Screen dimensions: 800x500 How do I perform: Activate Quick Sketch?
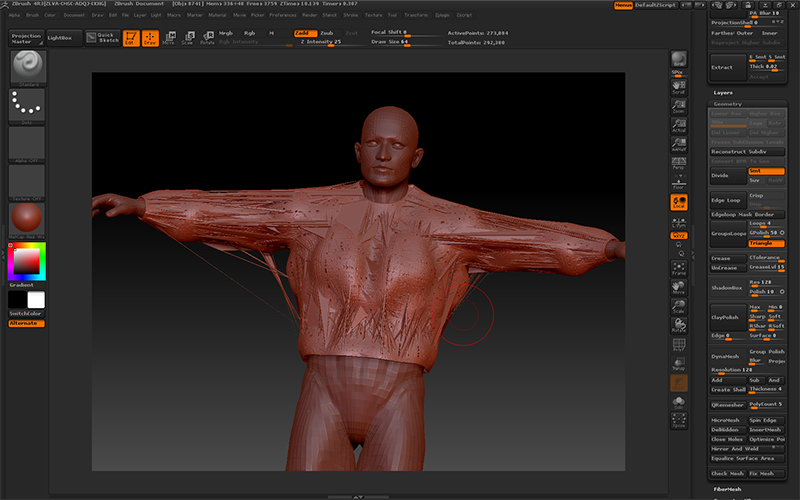pyautogui.click(x=103, y=38)
